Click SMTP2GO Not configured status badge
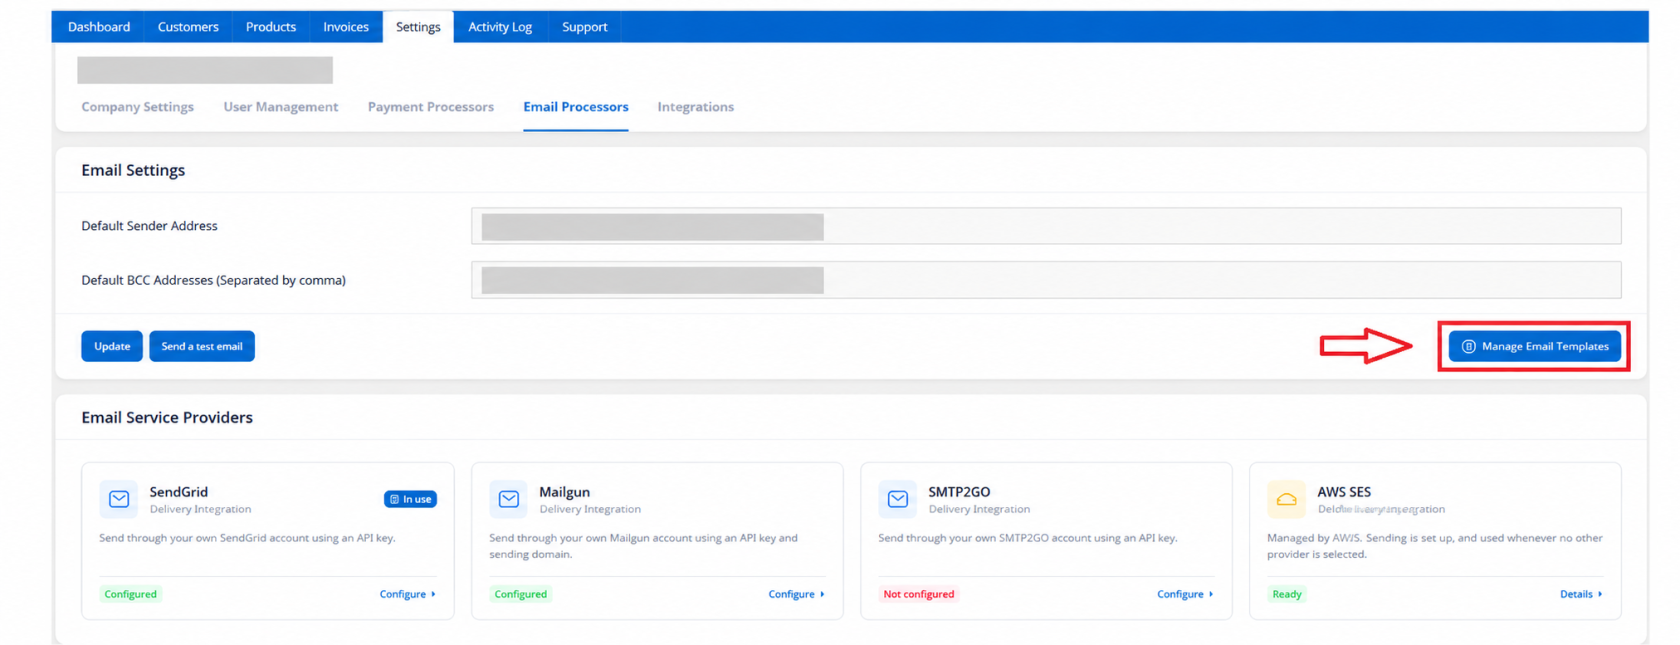1680x645 pixels. (919, 594)
